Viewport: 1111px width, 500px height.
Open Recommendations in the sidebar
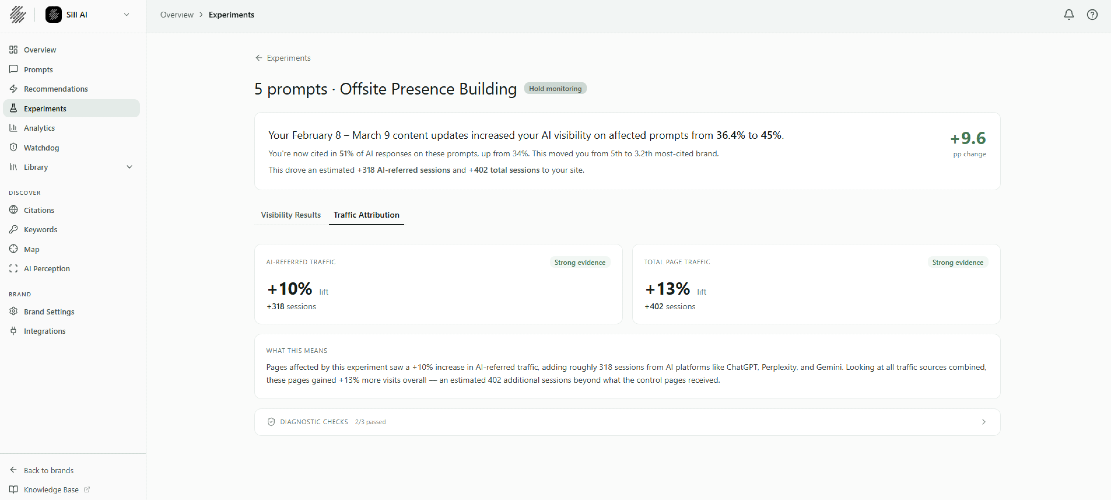click(55, 89)
